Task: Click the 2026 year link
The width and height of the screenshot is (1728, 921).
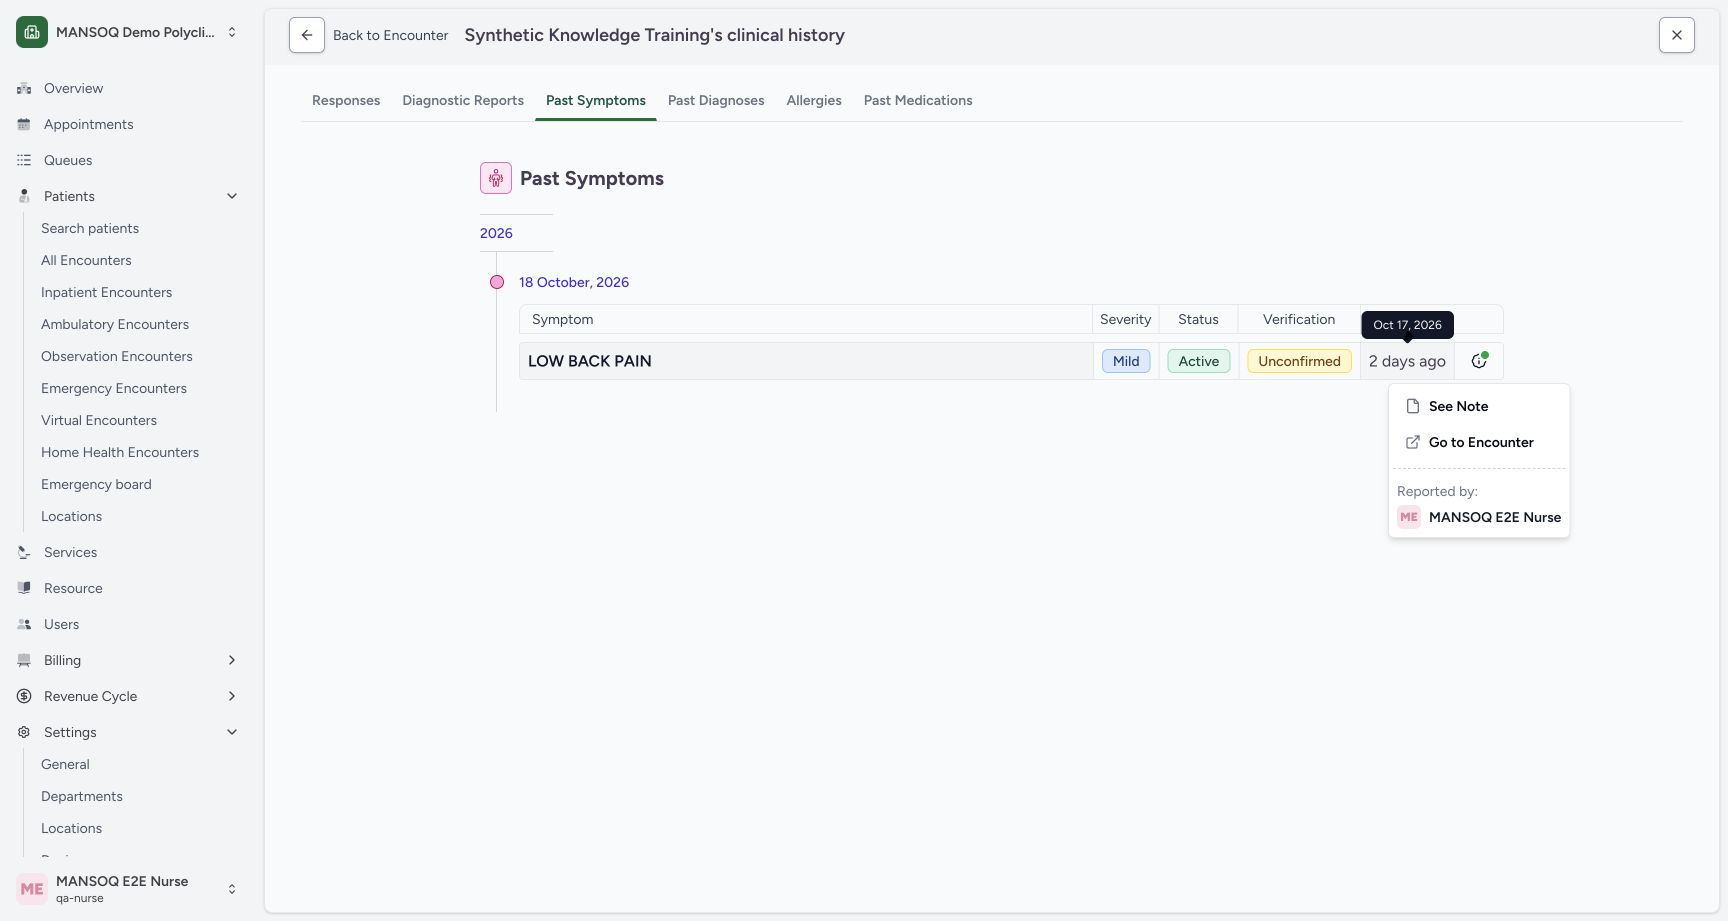Action: click(x=496, y=233)
